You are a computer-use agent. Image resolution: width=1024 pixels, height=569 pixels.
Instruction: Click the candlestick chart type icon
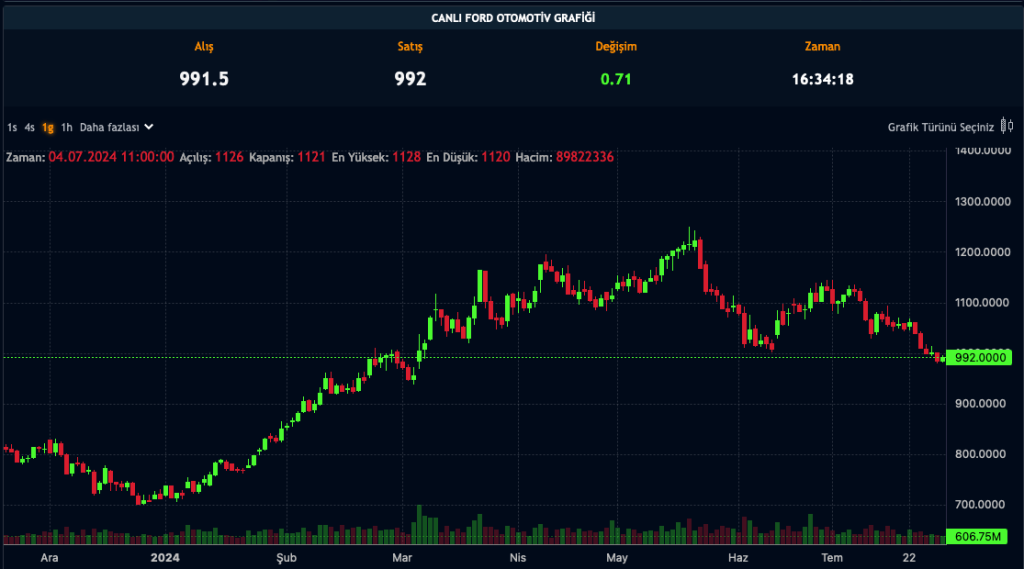(x=1007, y=126)
